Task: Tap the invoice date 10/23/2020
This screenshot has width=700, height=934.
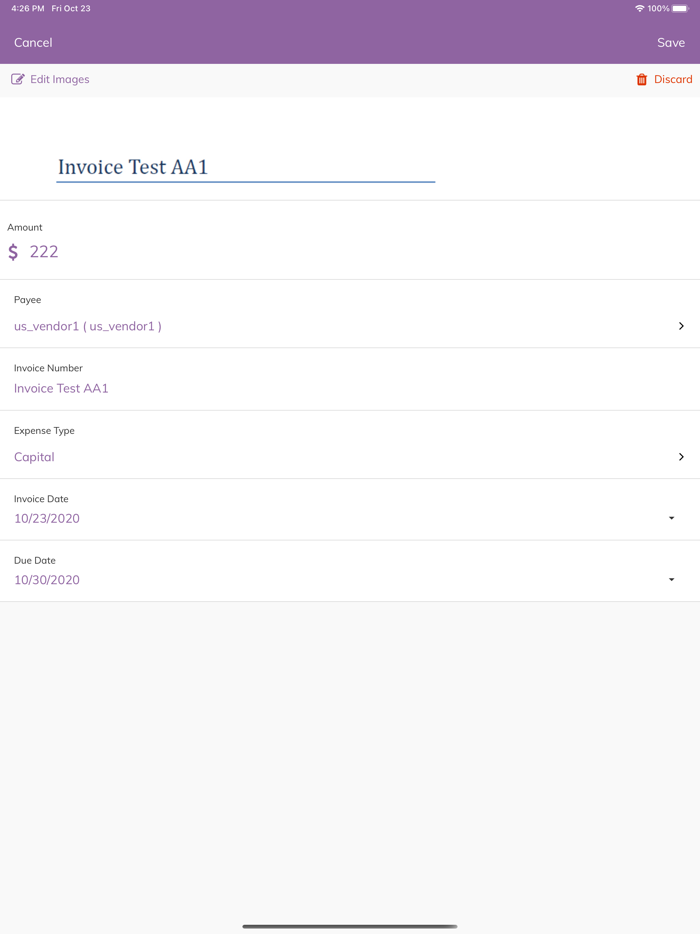Action: (x=47, y=518)
